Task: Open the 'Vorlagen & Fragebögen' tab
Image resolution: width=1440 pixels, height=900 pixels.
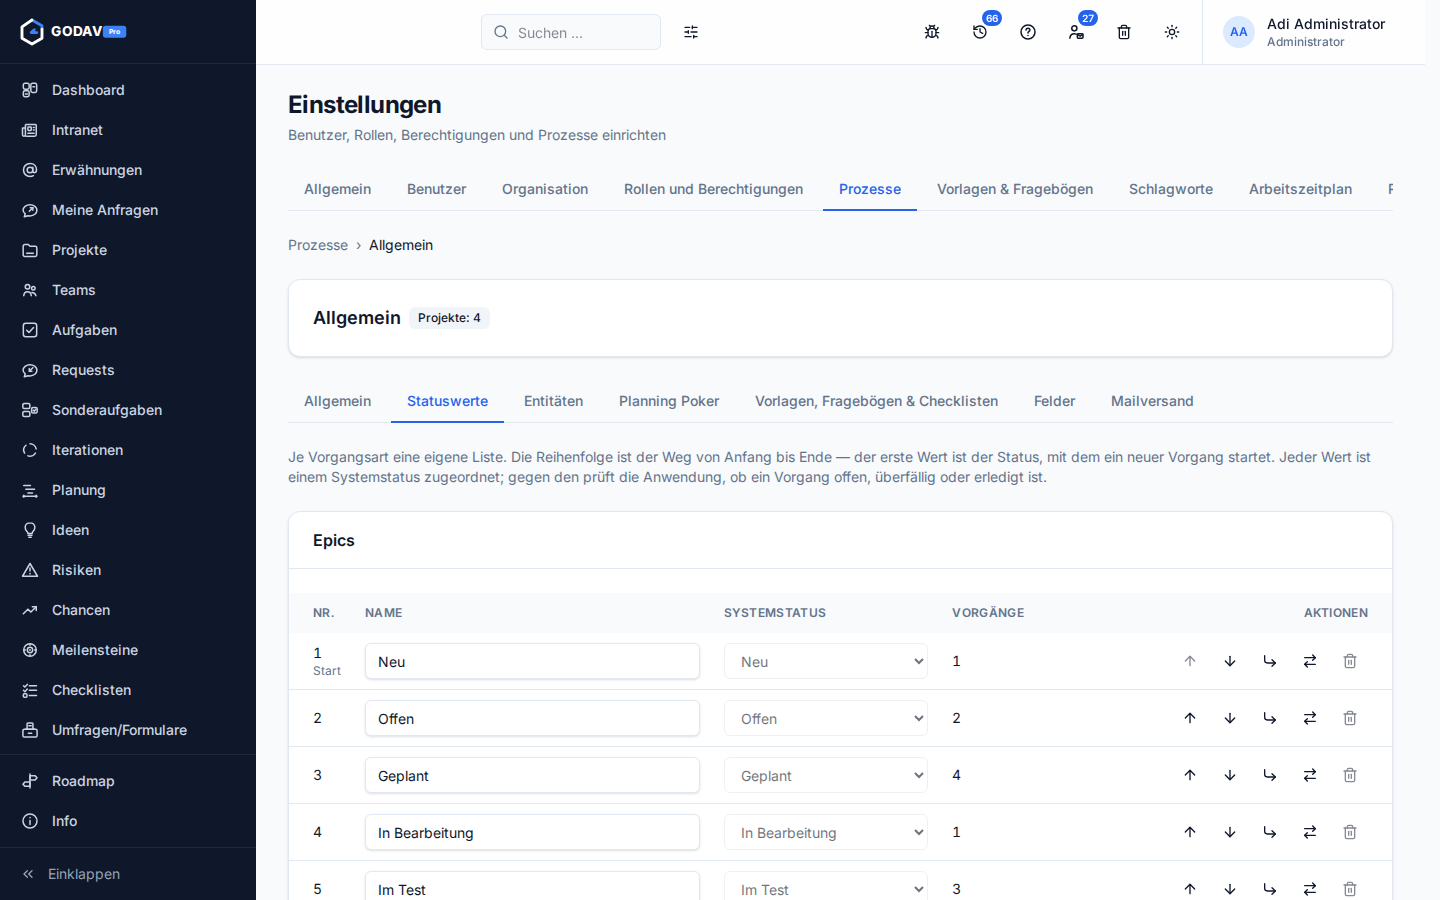Action: tap(1015, 189)
